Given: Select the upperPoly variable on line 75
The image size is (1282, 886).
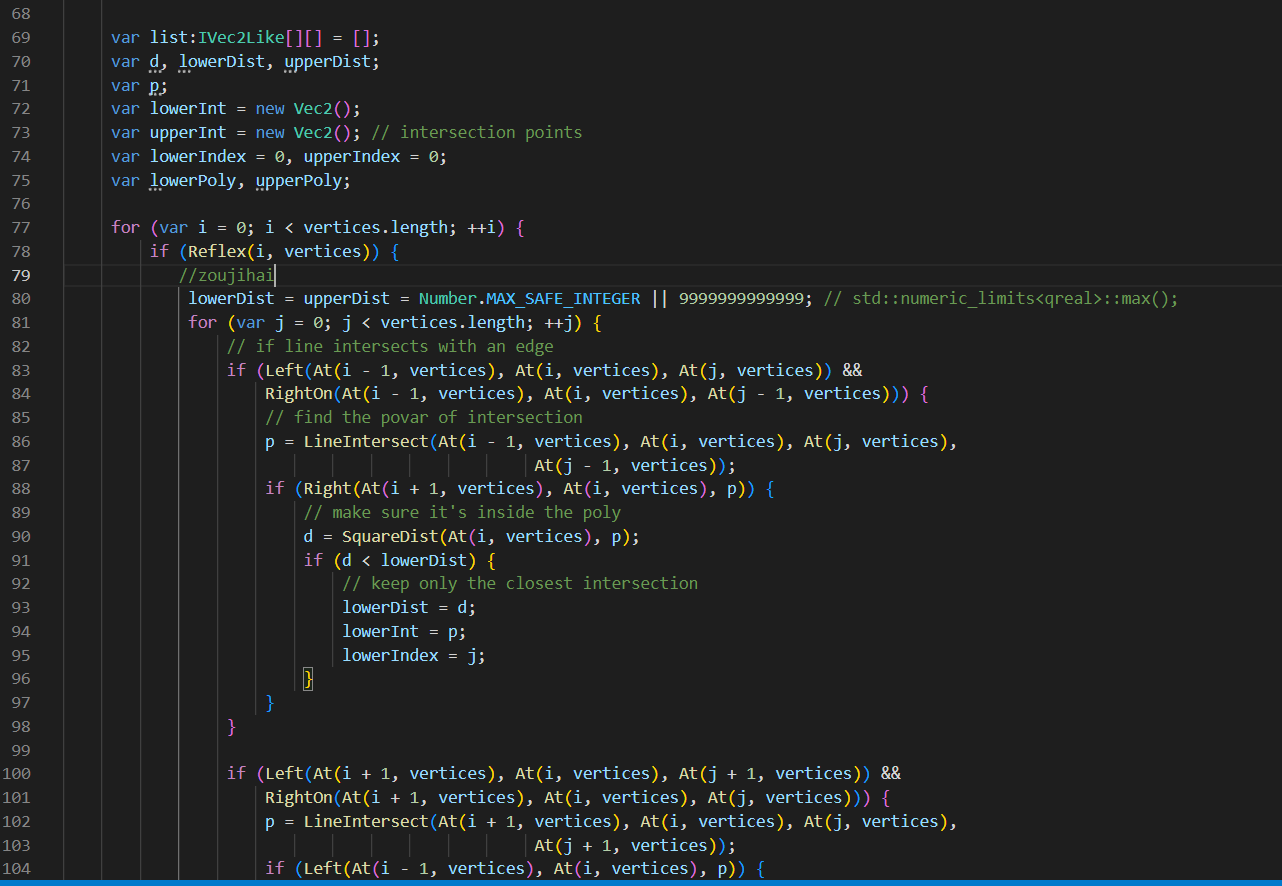Looking at the screenshot, I should (299, 181).
